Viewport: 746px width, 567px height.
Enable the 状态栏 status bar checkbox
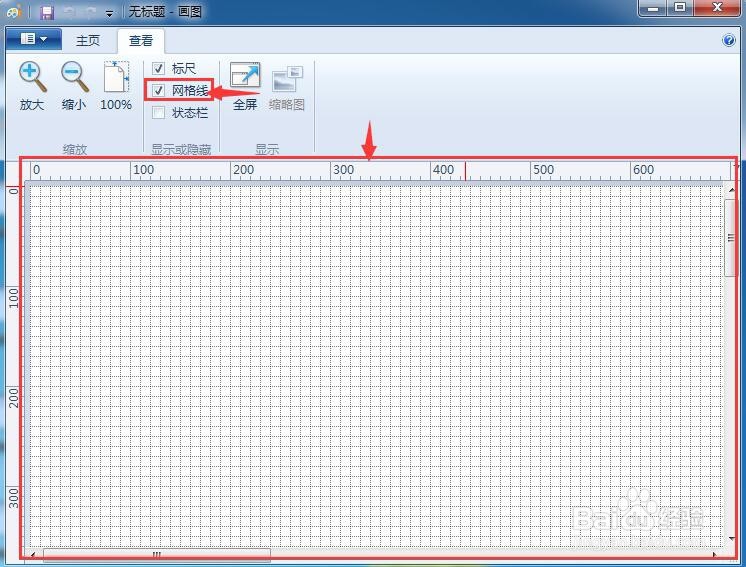click(158, 112)
